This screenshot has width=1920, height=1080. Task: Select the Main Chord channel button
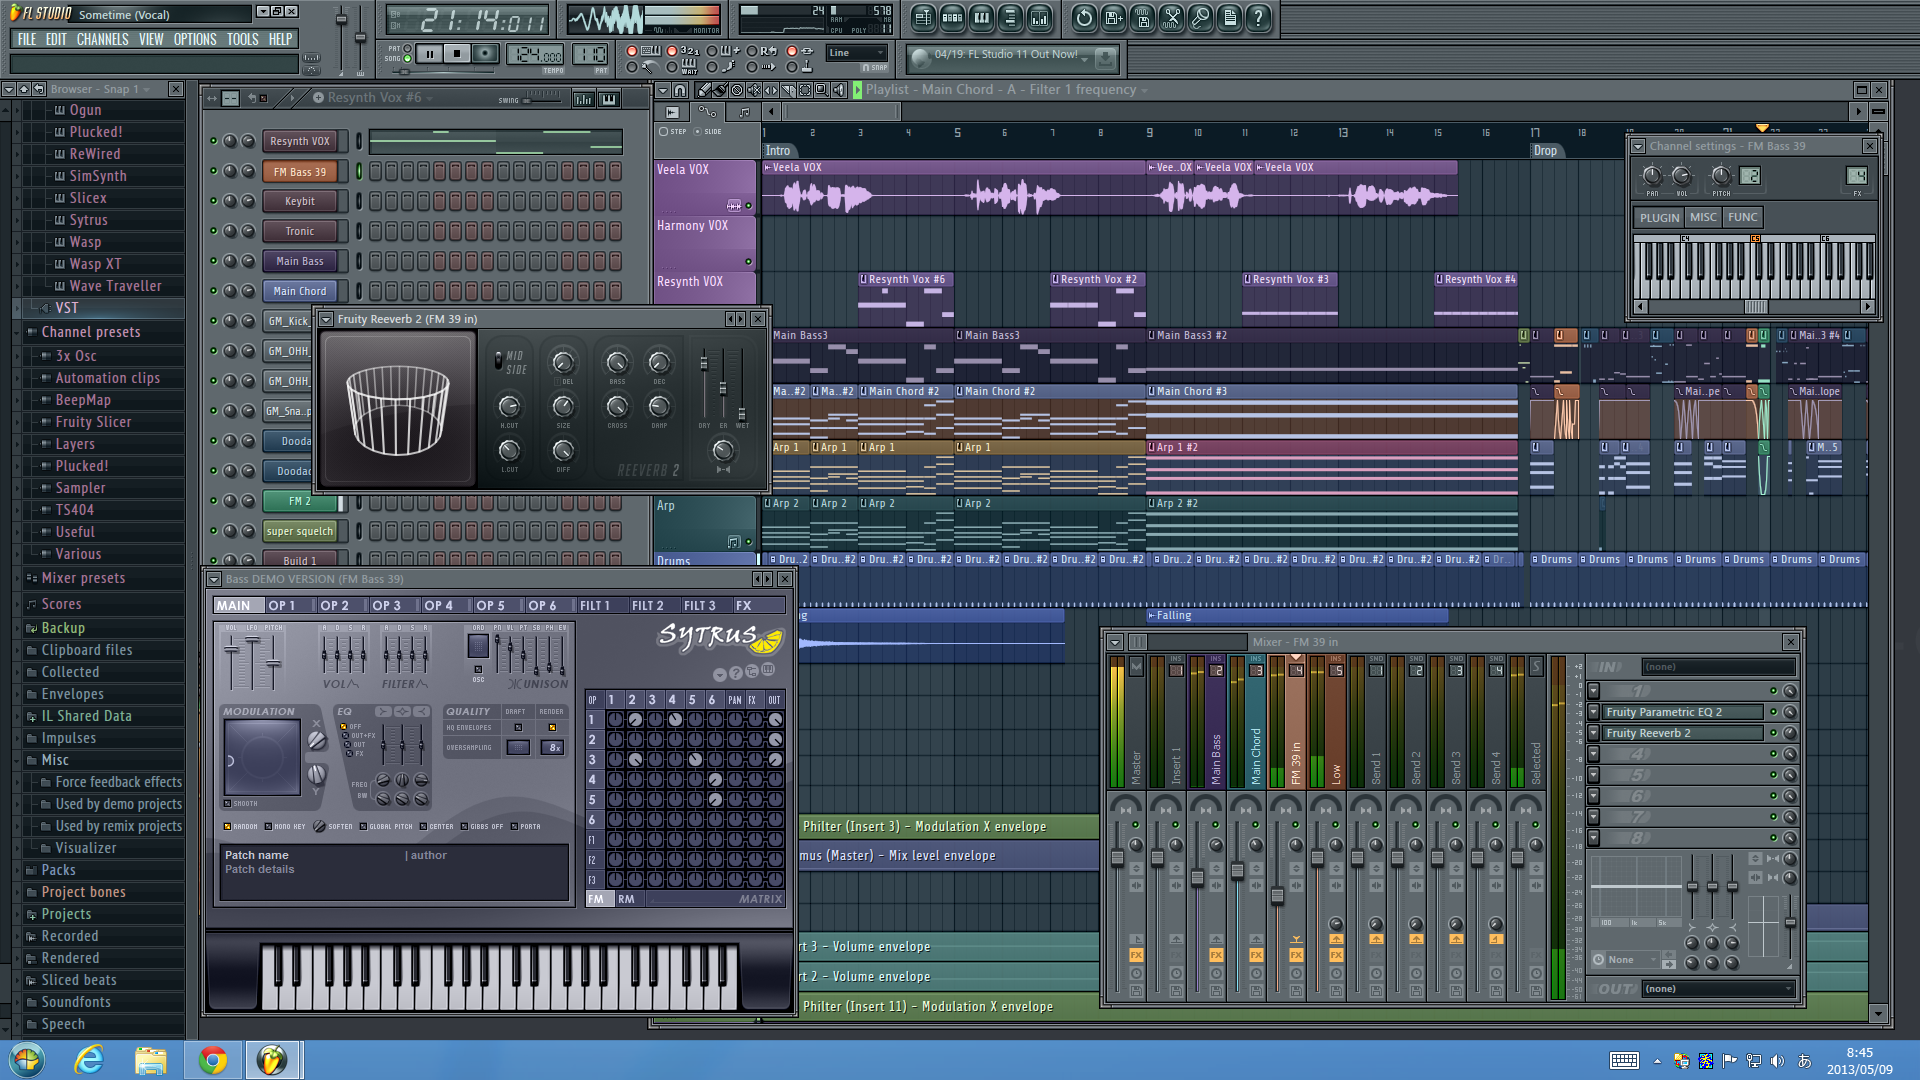(x=300, y=291)
